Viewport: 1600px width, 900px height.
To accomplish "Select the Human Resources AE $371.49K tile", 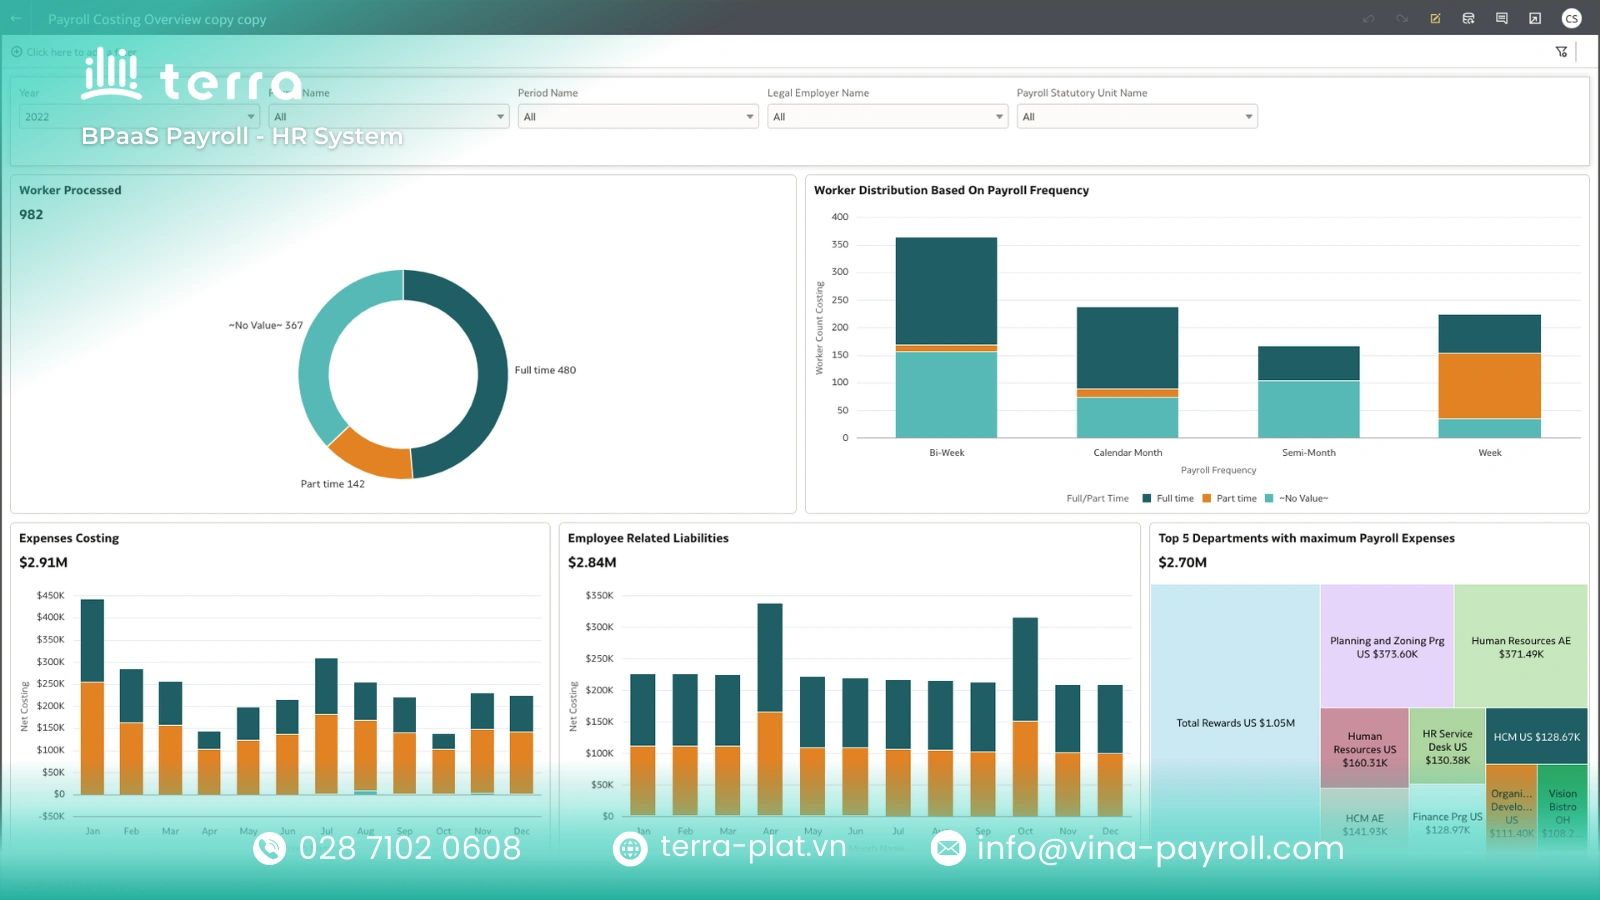I will [1521, 647].
